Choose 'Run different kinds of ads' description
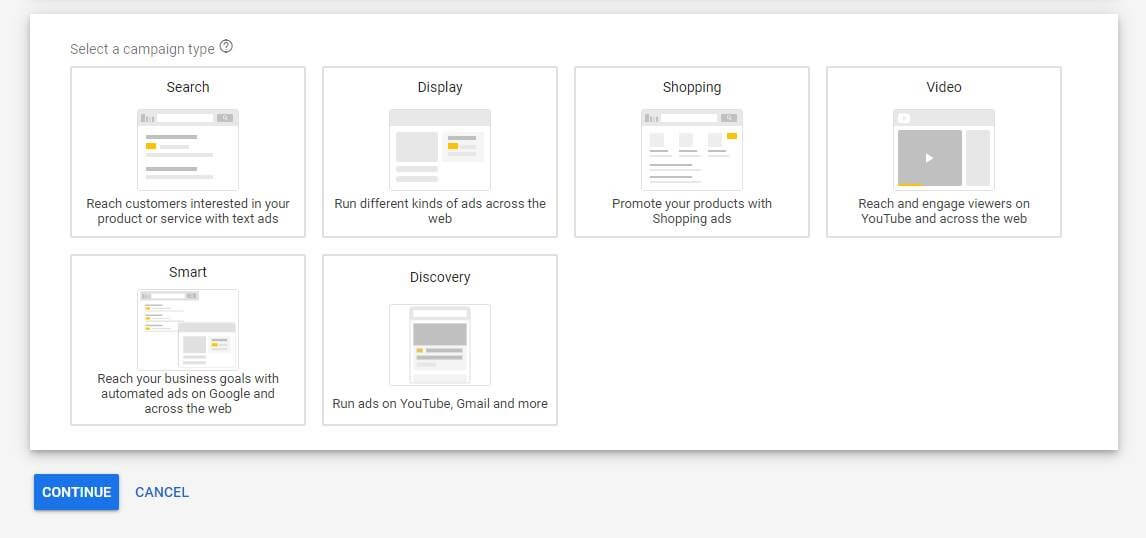 pyautogui.click(x=440, y=211)
